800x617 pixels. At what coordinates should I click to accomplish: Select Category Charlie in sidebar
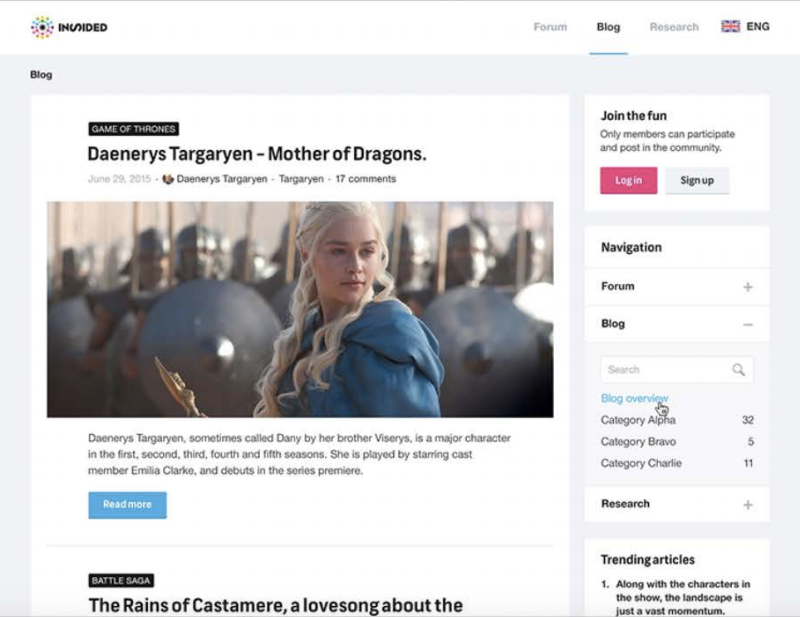click(641, 463)
